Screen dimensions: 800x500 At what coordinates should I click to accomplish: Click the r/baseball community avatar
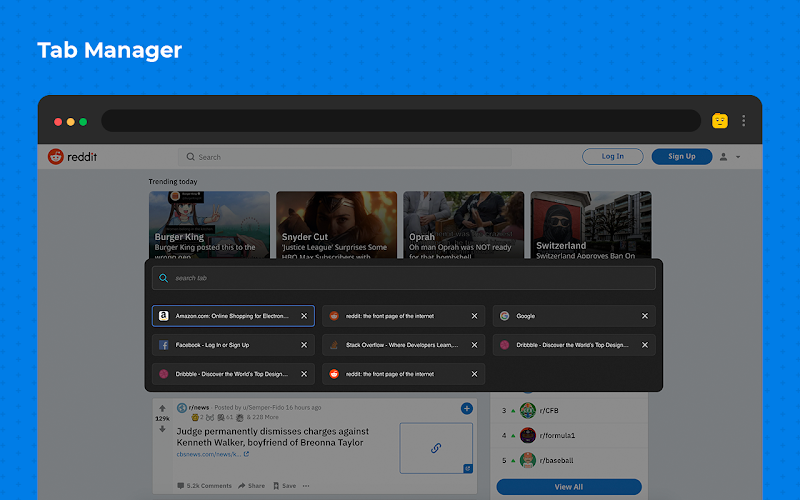pos(528,460)
